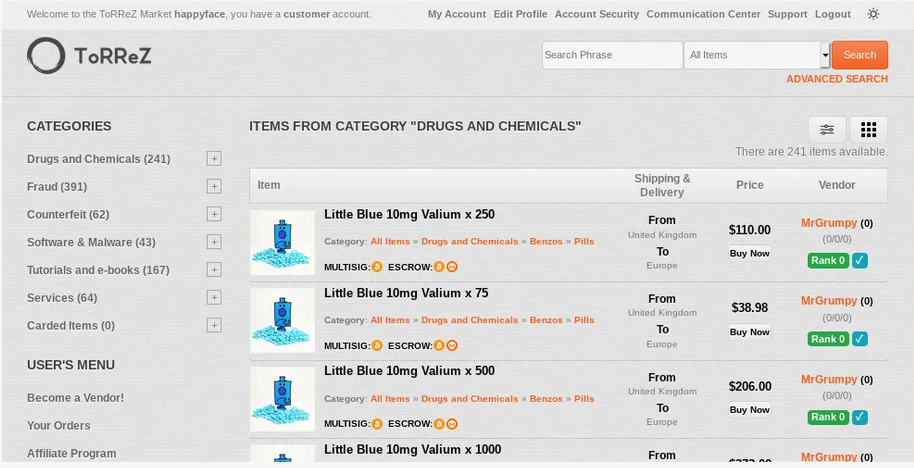
Task: Open the filter sliders view button
Action: (x=827, y=129)
